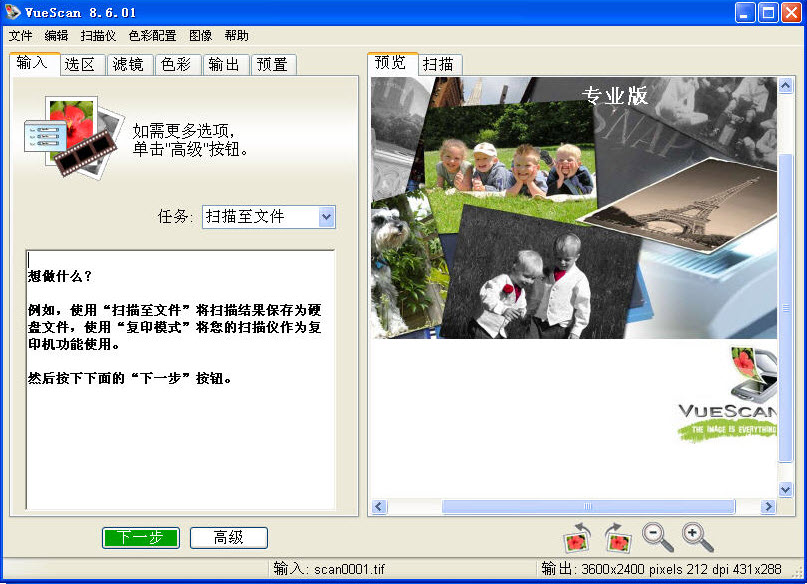Image resolution: width=807 pixels, height=584 pixels.
Task: Select the zoom in magnifier icon
Action: pos(695,537)
